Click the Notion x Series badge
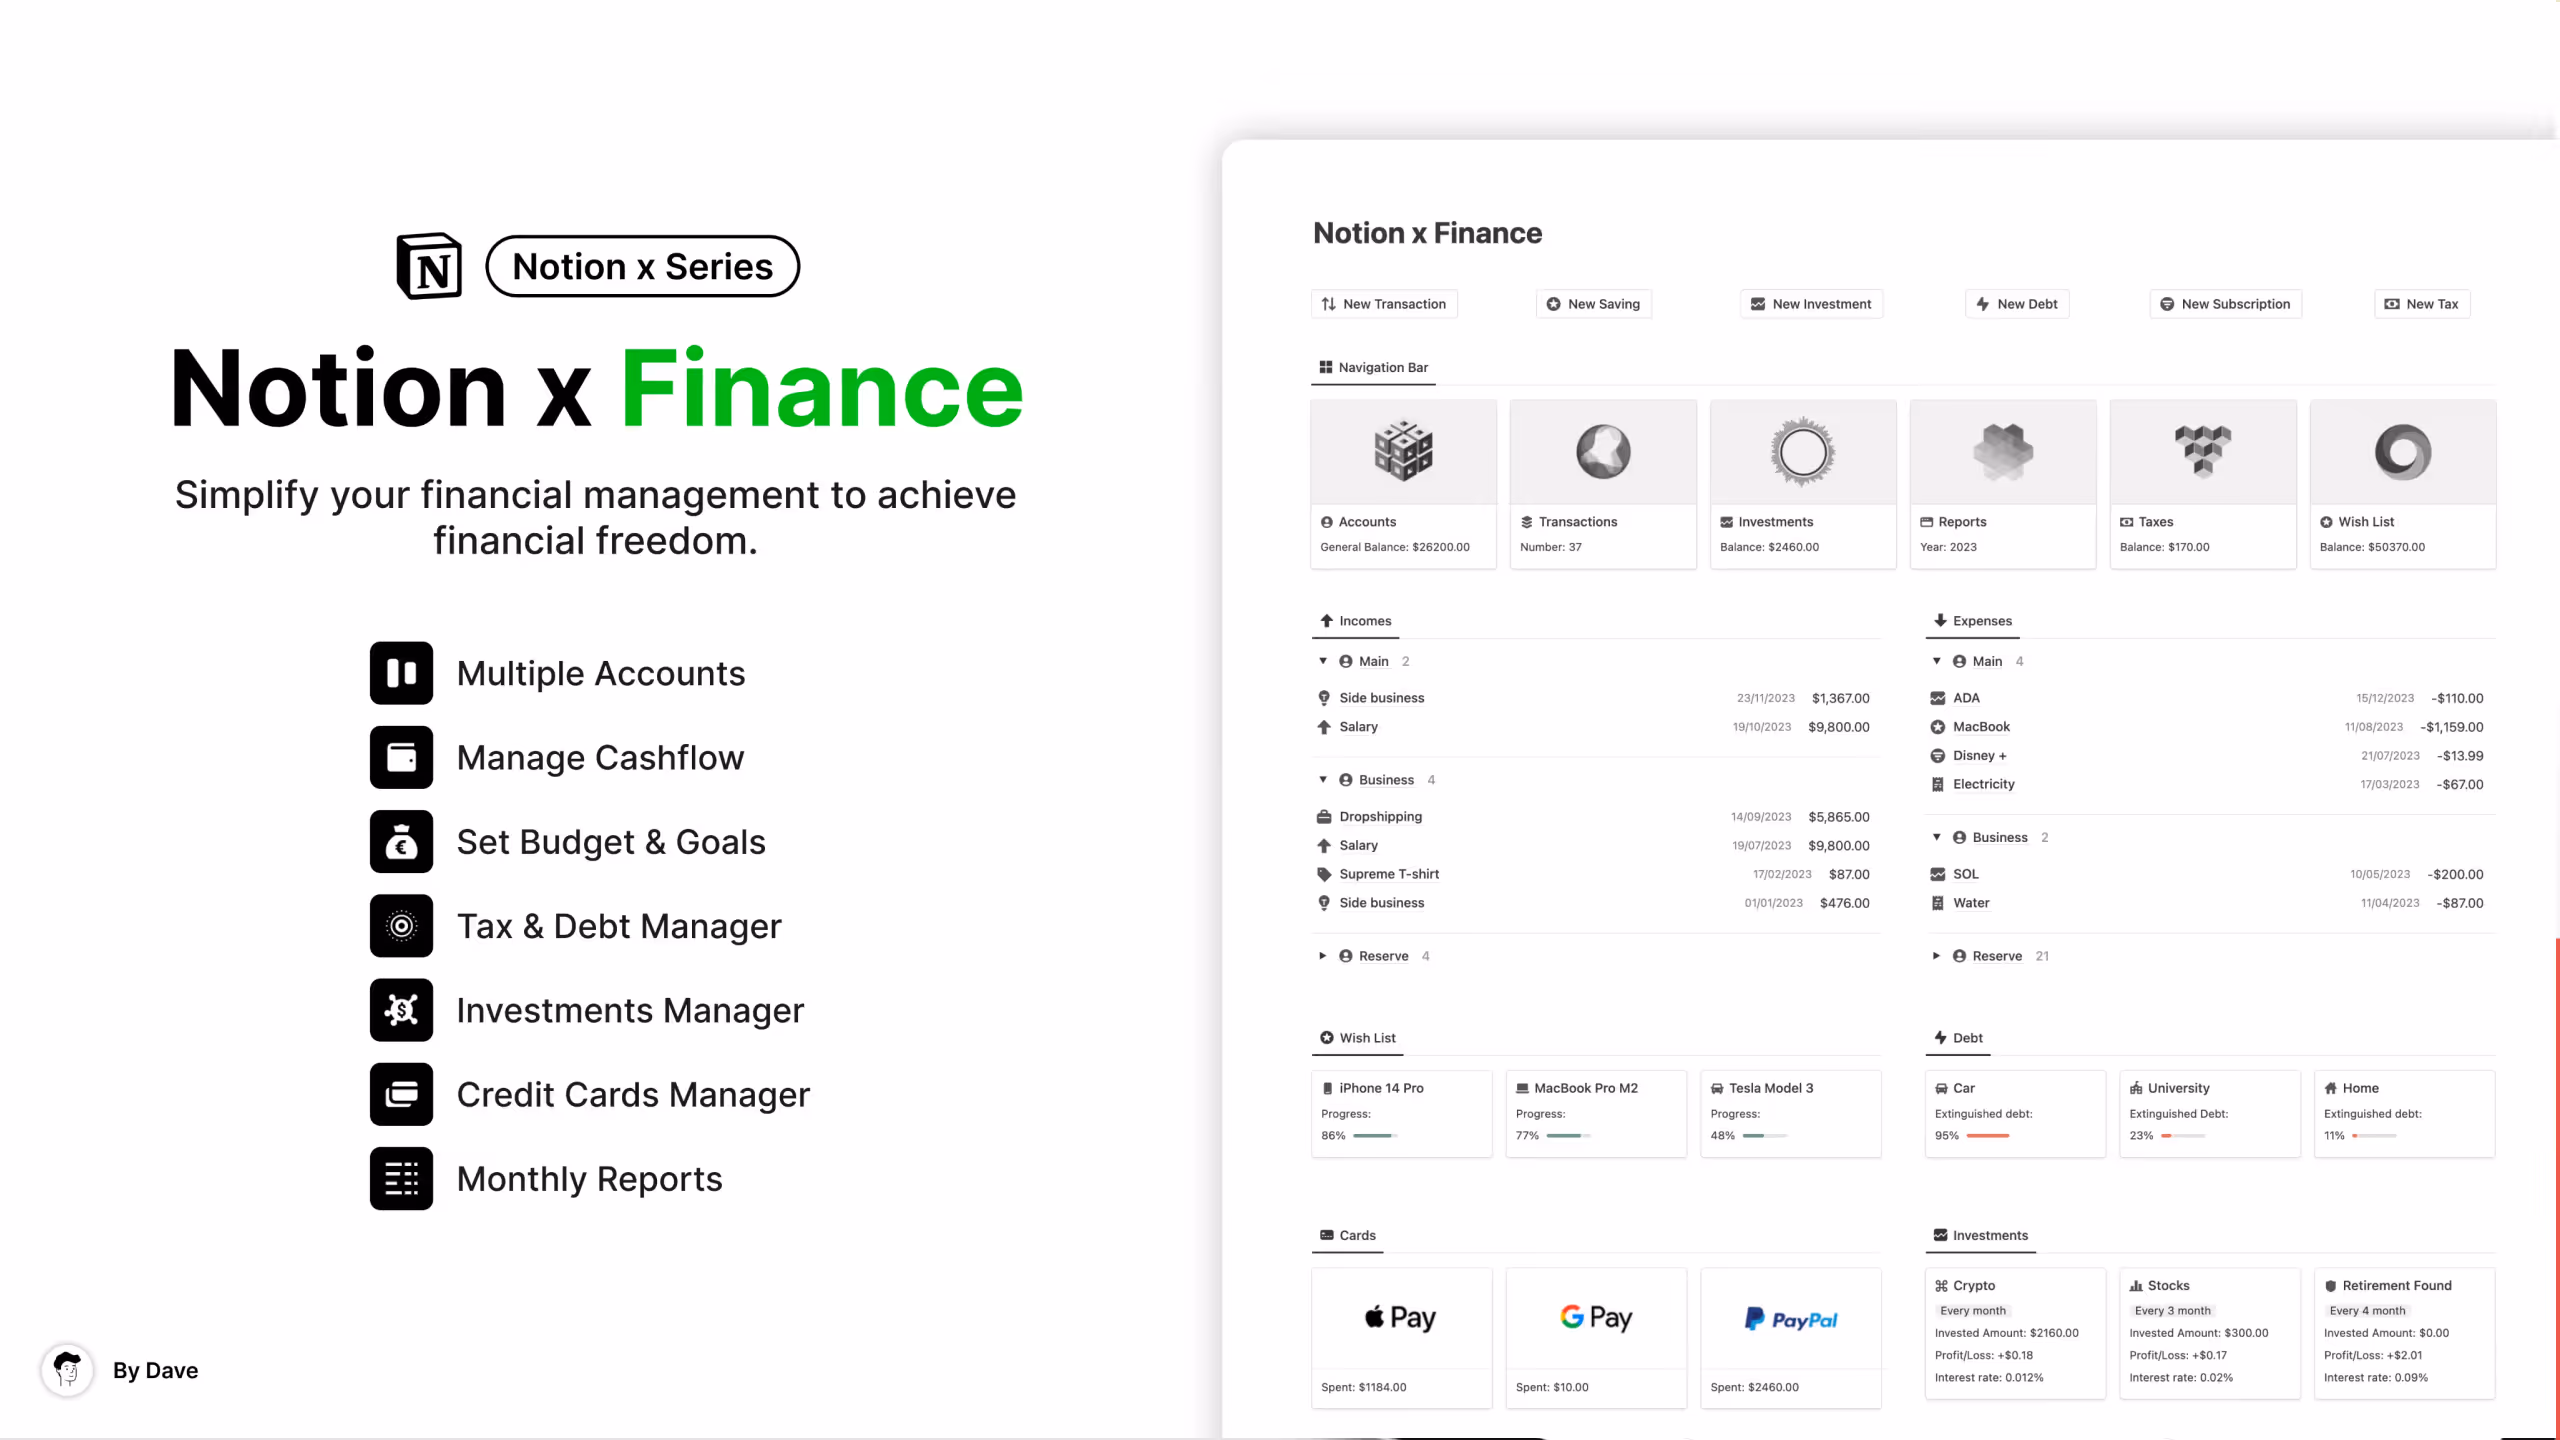Image resolution: width=2560 pixels, height=1440 pixels. [642, 267]
